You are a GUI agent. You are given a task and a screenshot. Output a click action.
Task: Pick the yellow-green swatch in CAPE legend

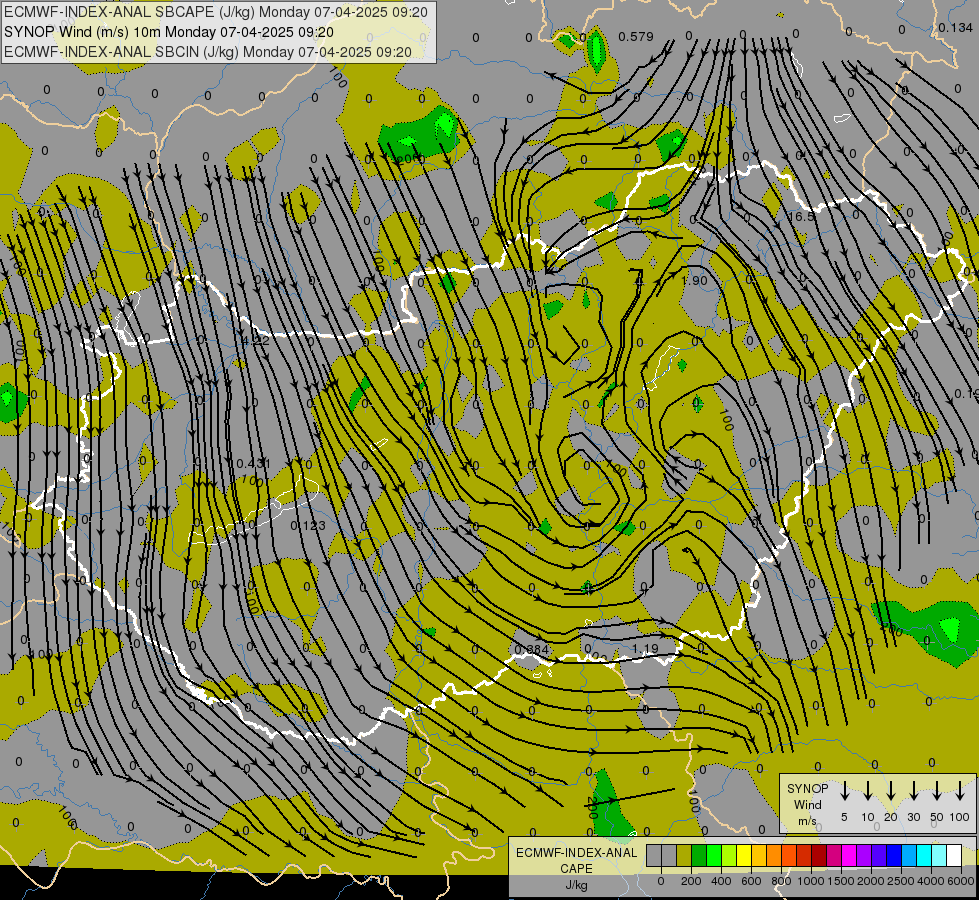[x=730, y=855]
